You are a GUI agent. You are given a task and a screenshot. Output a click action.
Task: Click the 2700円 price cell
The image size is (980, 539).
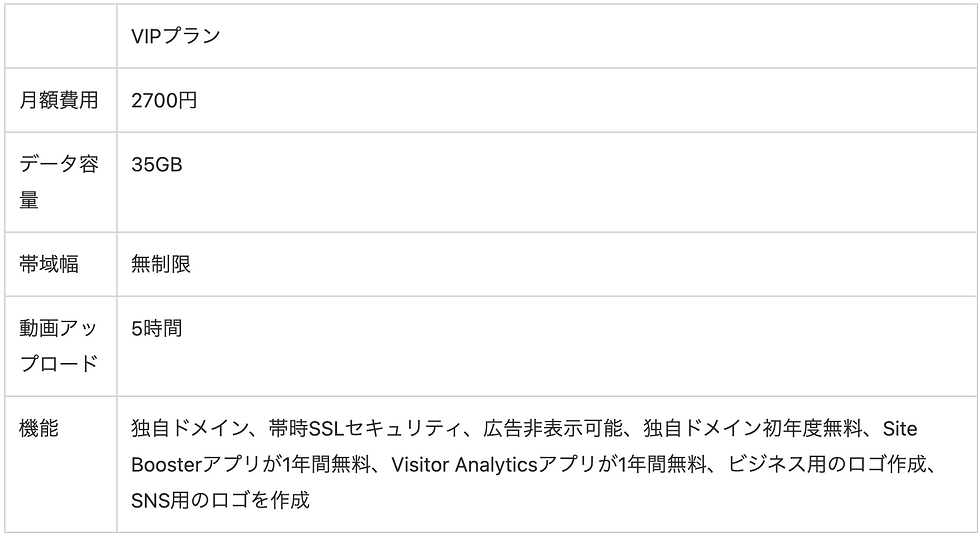547,100
